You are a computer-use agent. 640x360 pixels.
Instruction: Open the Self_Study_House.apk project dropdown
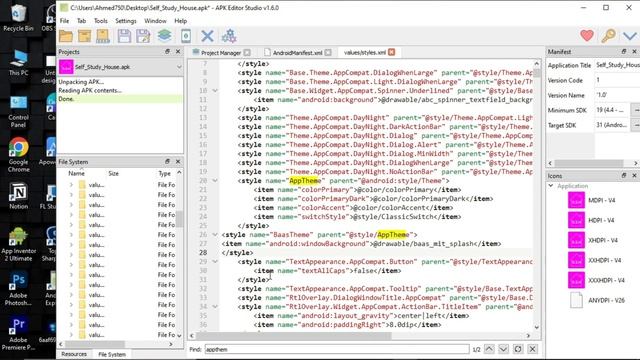(x=179, y=67)
